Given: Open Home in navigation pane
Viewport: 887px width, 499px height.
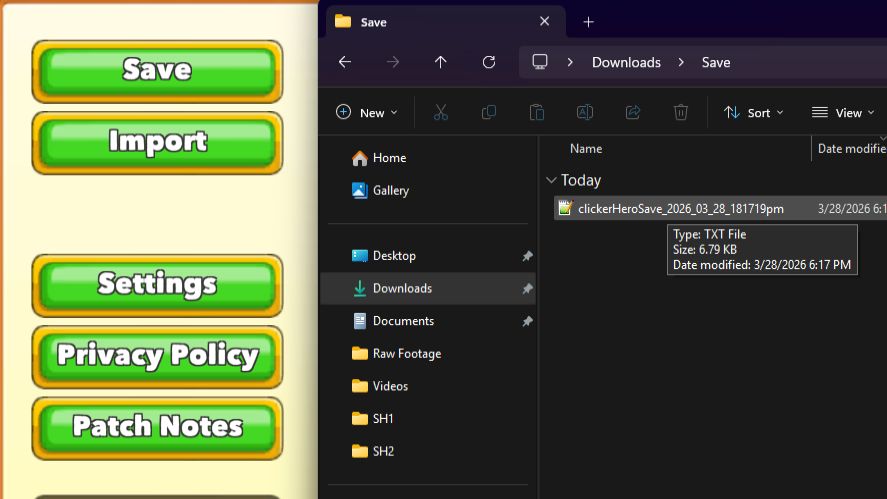Looking at the screenshot, I should click(428, 158).
